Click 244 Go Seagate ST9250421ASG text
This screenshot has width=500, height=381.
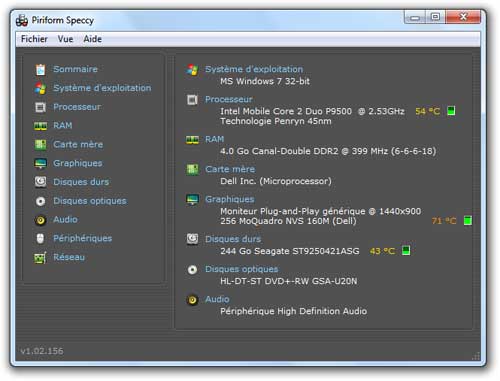coord(290,251)
